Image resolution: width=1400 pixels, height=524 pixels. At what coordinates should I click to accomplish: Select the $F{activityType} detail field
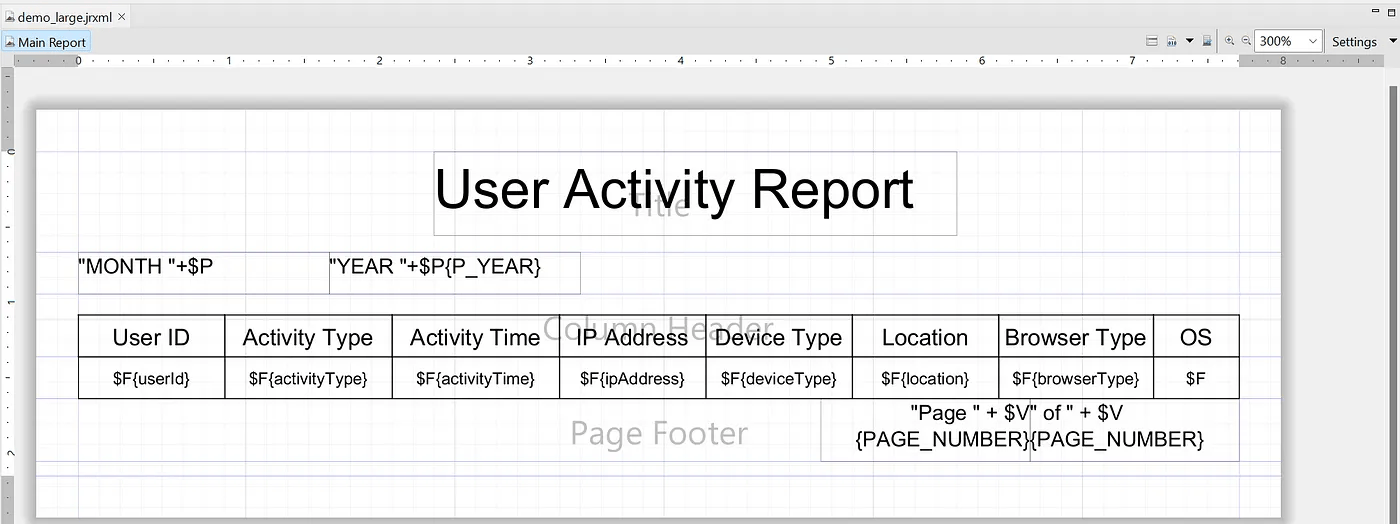point(308,378)
